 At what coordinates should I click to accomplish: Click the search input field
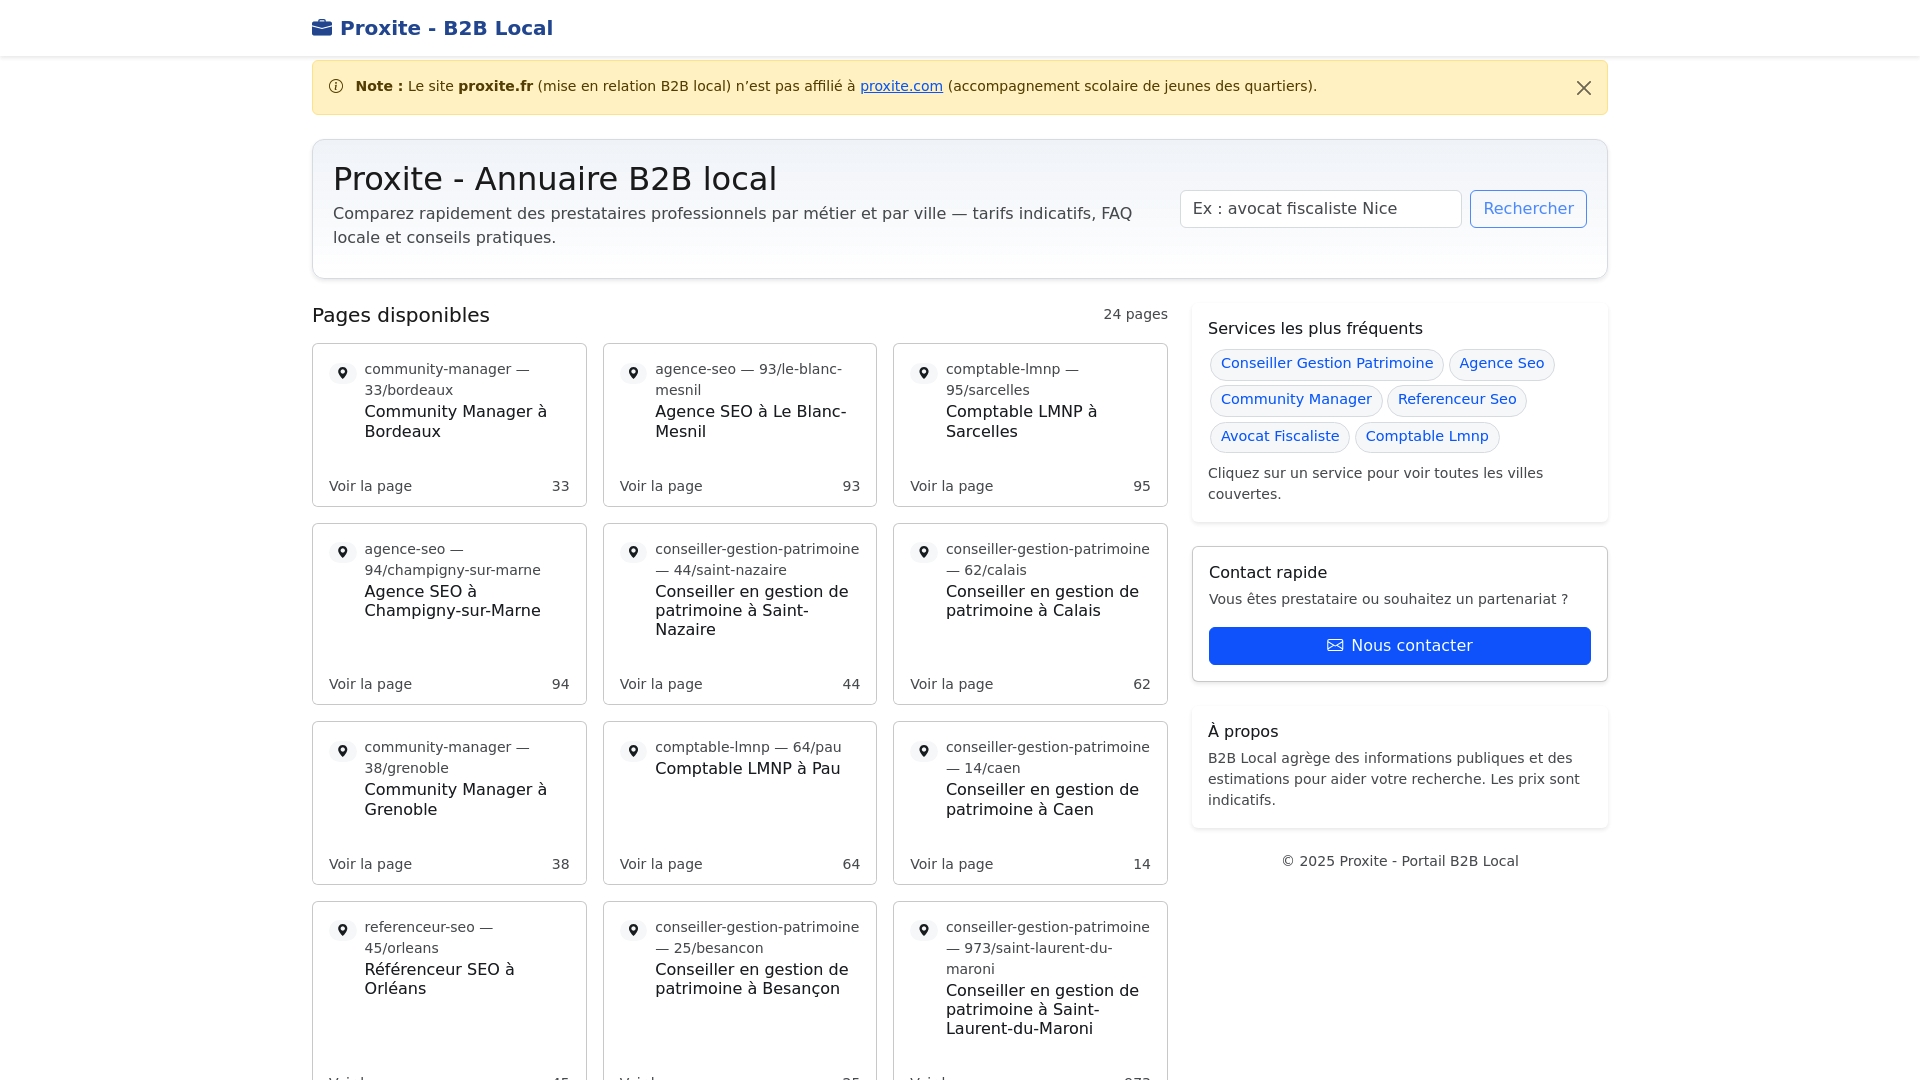(x=1320, y=209)
